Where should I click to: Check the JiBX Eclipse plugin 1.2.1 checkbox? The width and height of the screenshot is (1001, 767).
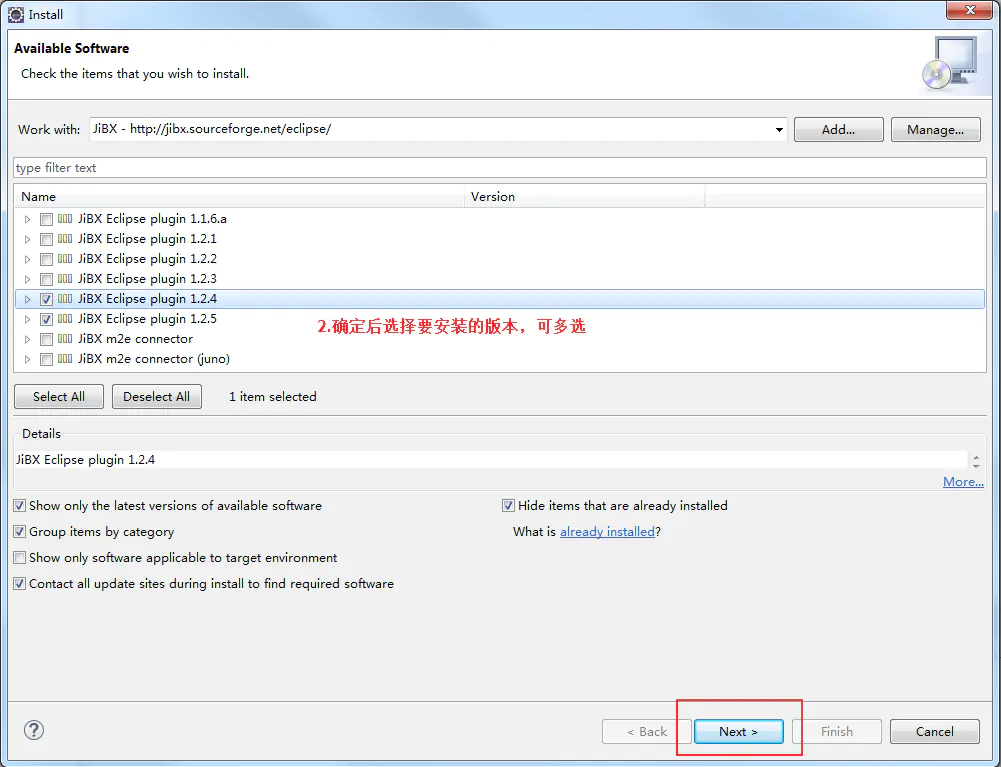point(46,239)
